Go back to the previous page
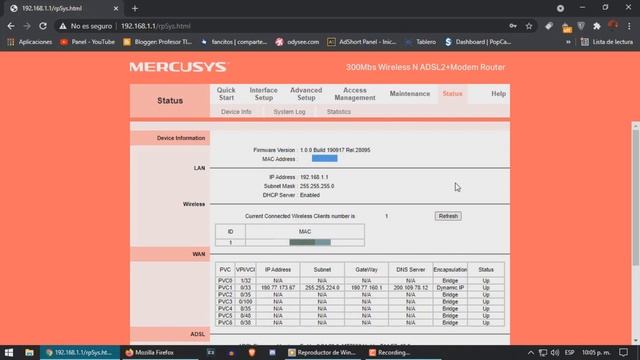Viewport: 640px width, 360px height. tap(11, 26)
